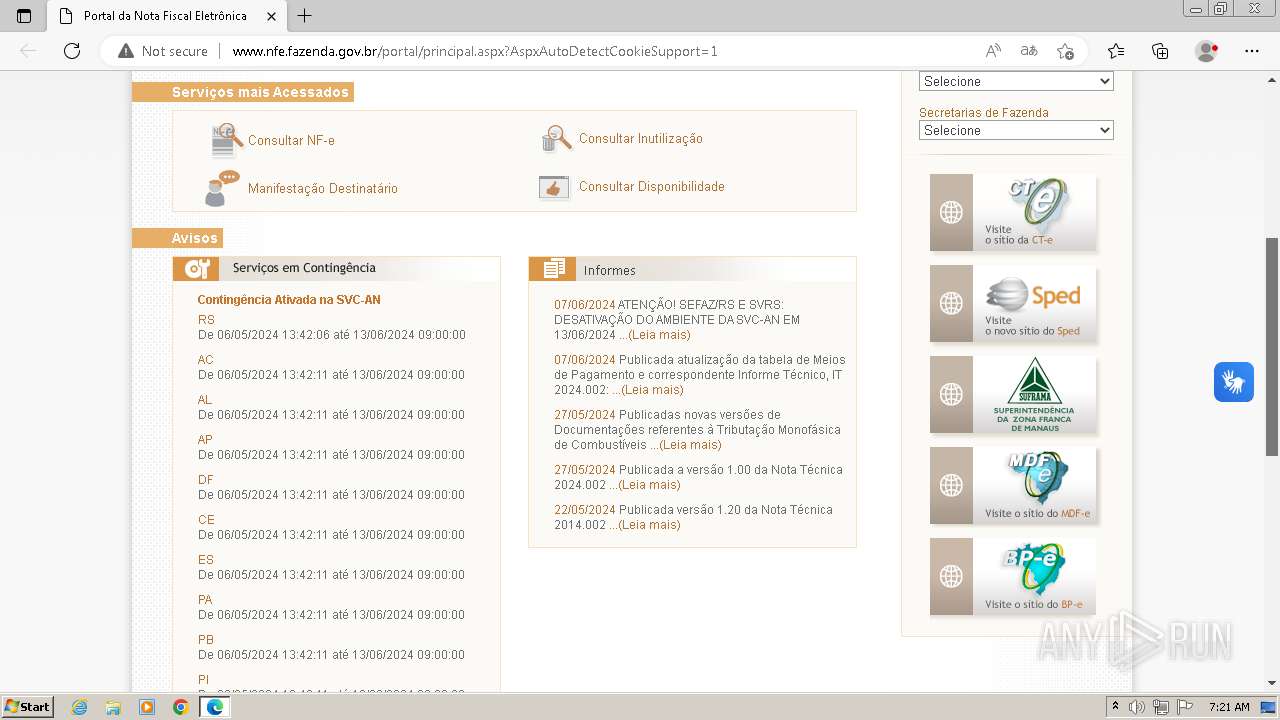Click the AC state contingency entry
1280x720 pixels.
coord(205,360)
